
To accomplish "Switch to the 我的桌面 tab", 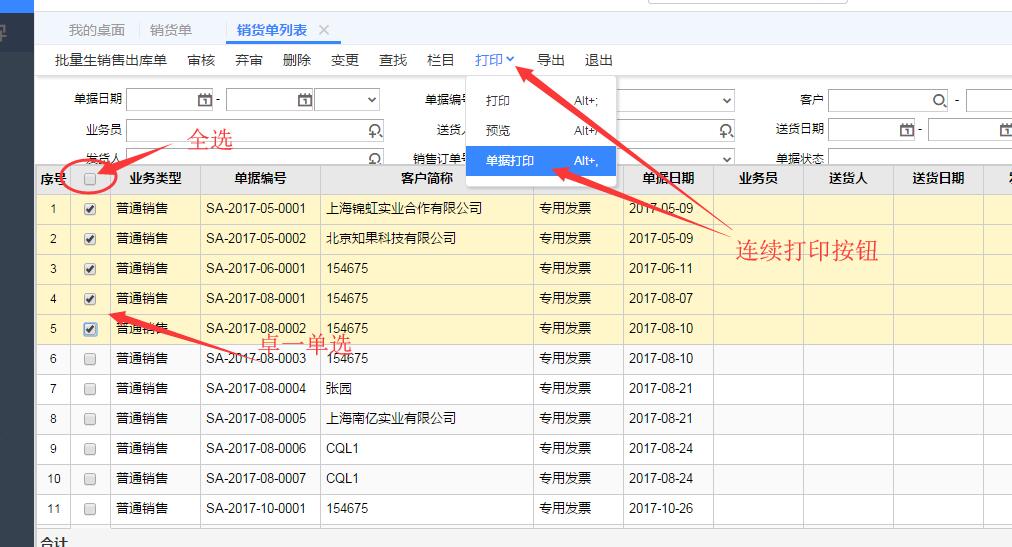I will coord(97,30).
